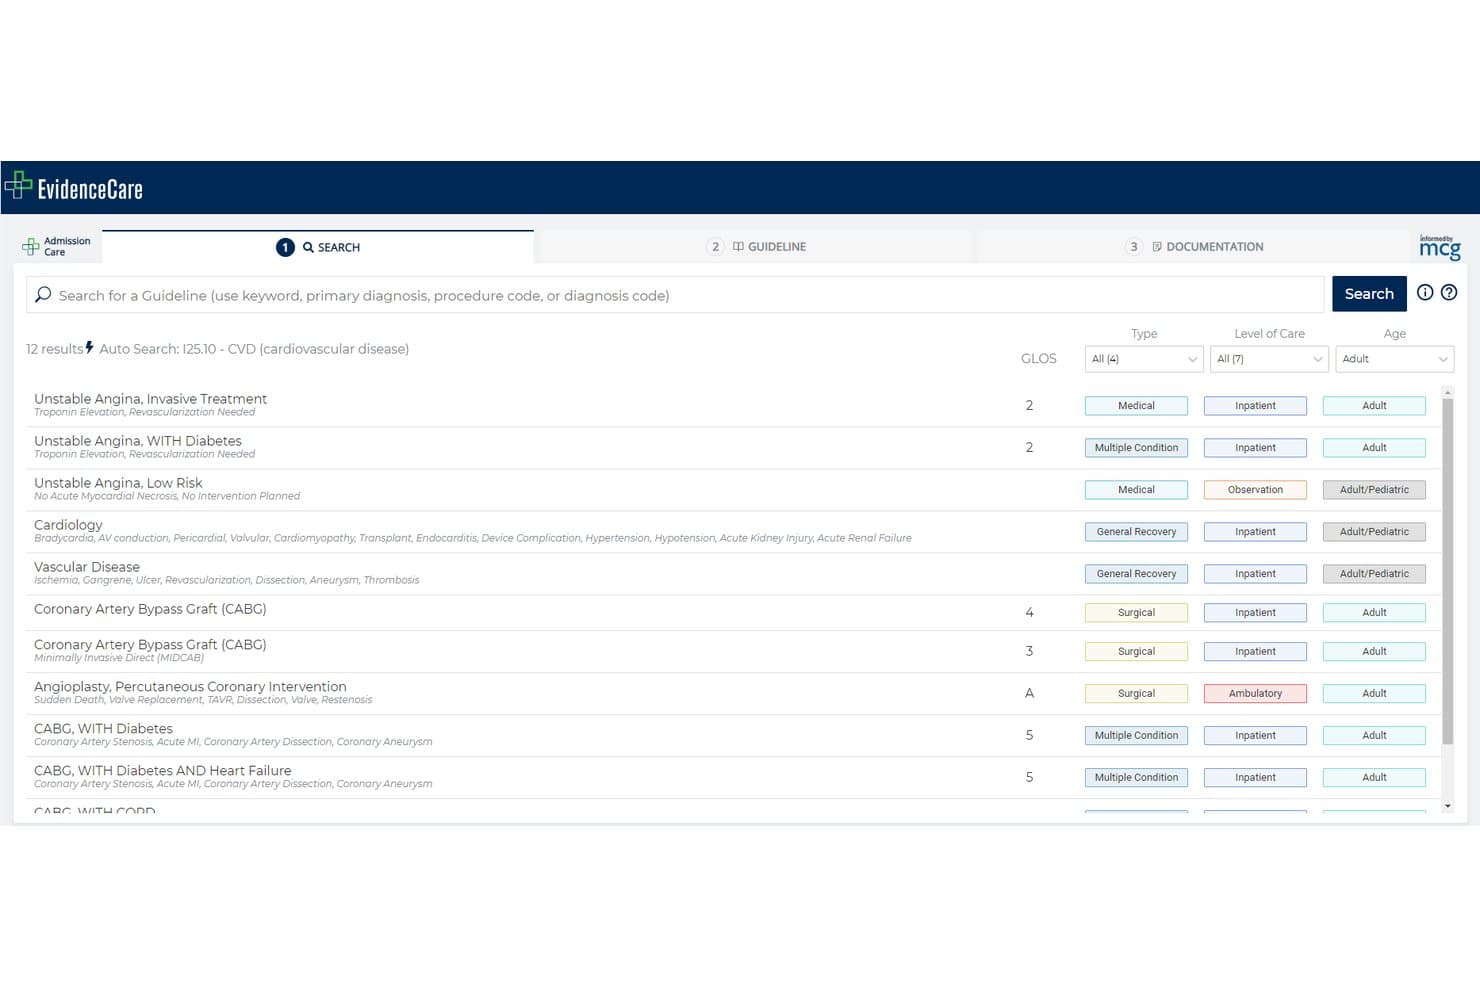Select the Cardiology guideline row
Screen dimensions: 1480x987
733,531
